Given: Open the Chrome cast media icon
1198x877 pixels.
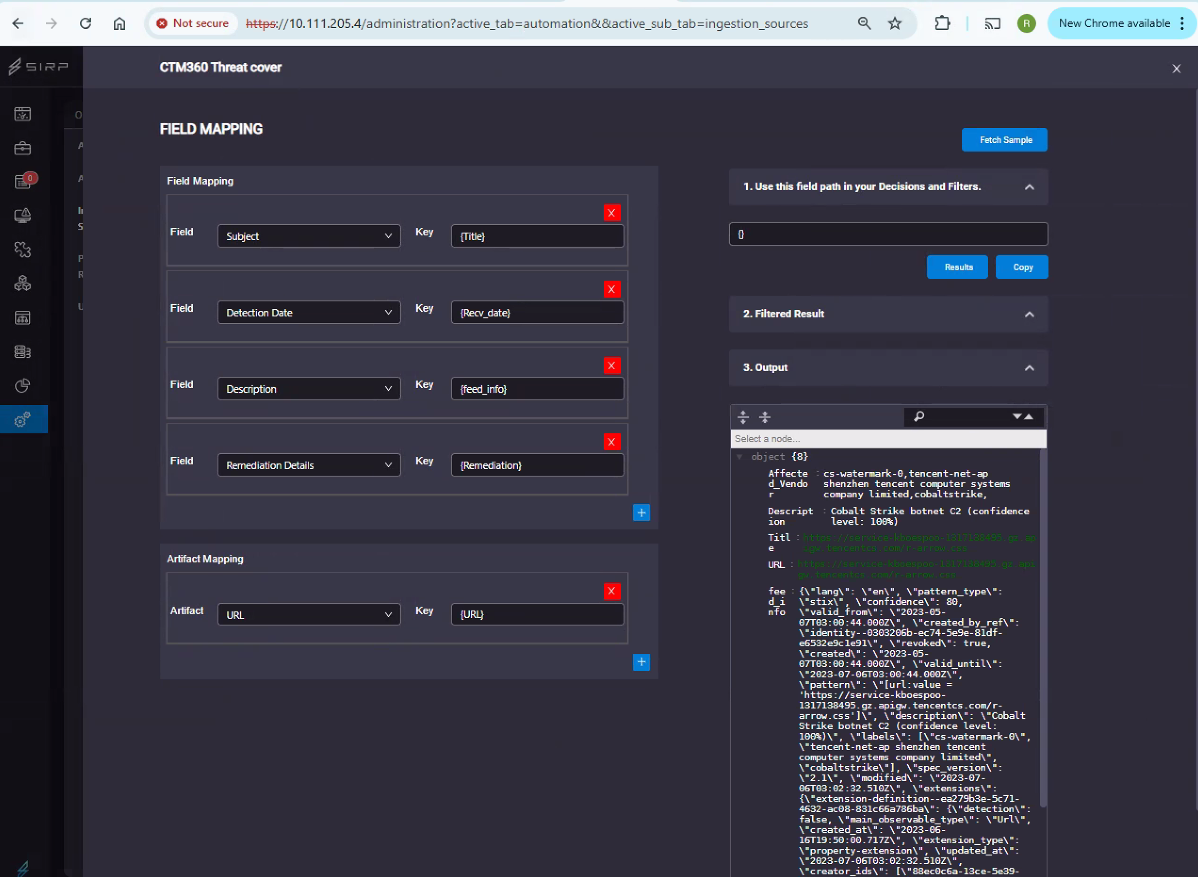Looking at the screenshot, I should [992, 24].
